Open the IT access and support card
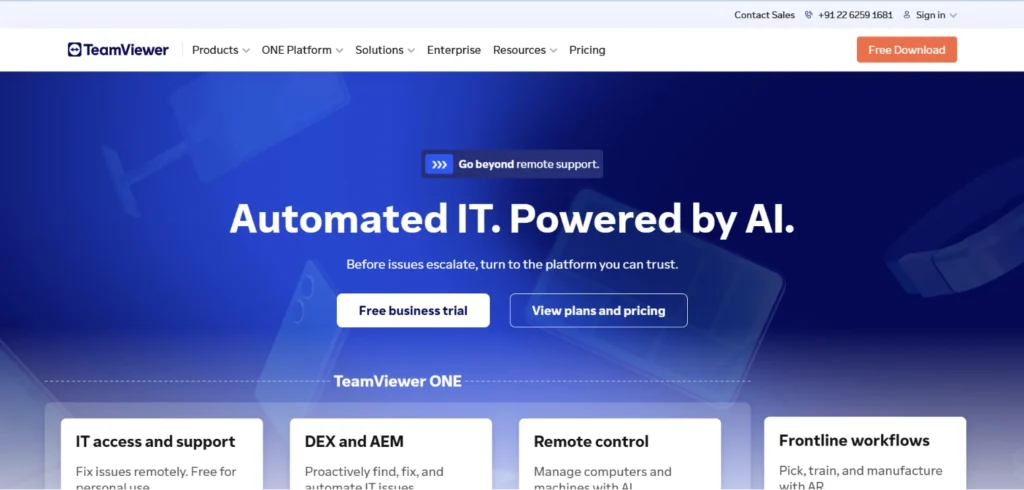The image size is (1024, 490). 162,454
